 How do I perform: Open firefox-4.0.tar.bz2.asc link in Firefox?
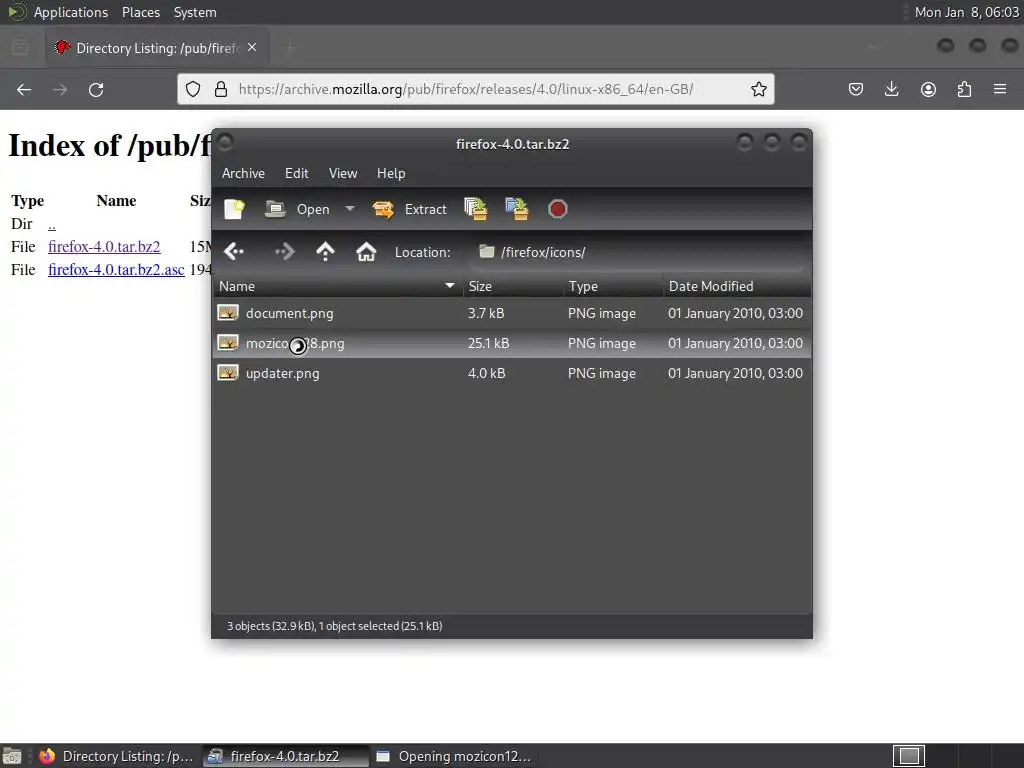pos(116,270)
